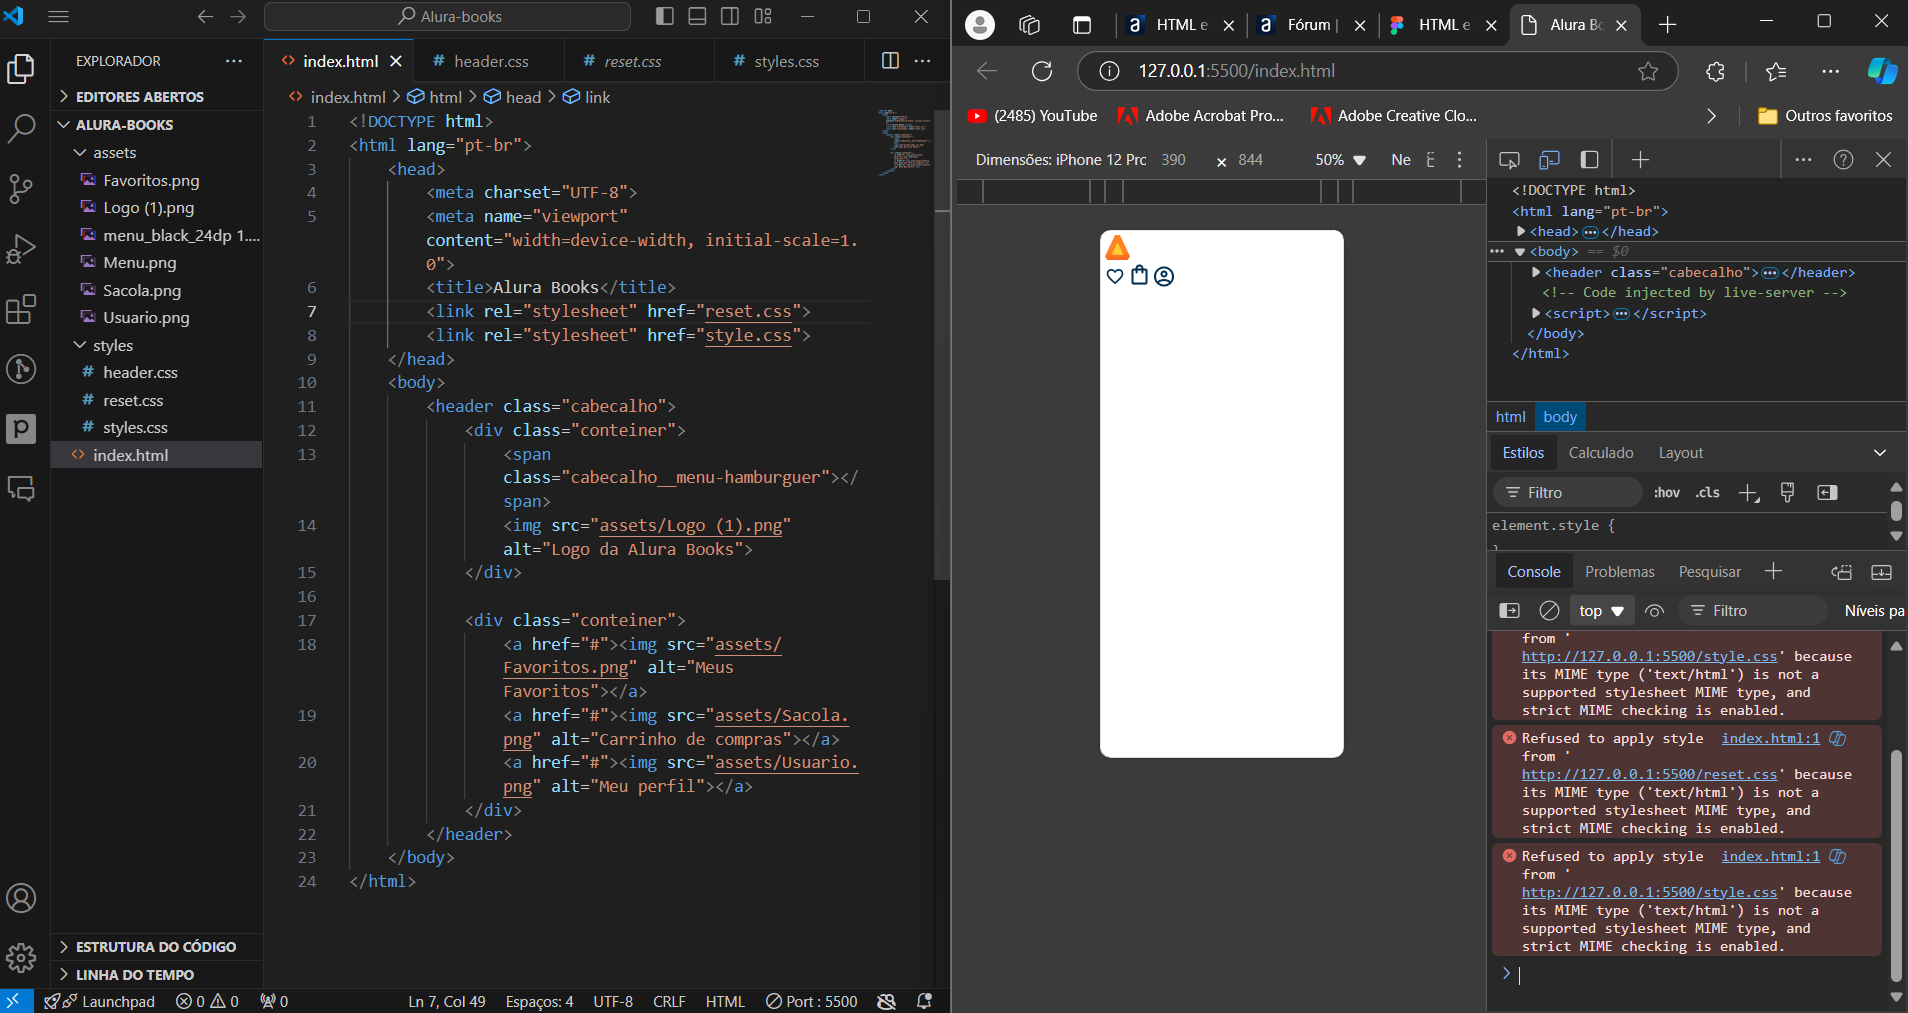
Task: Toggle the primary sidebar in VS Code
Action: (x=665, y=16)
